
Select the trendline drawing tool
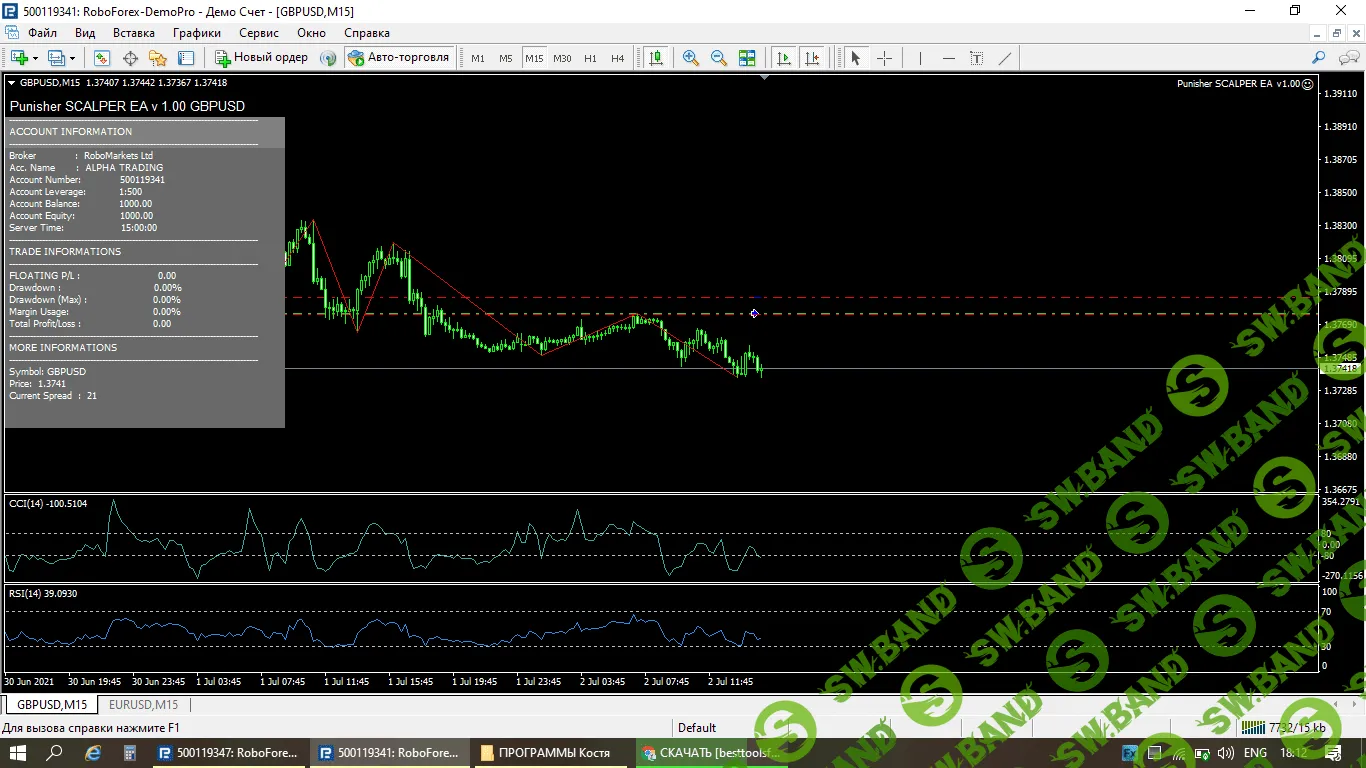[x=1005, y=58]
